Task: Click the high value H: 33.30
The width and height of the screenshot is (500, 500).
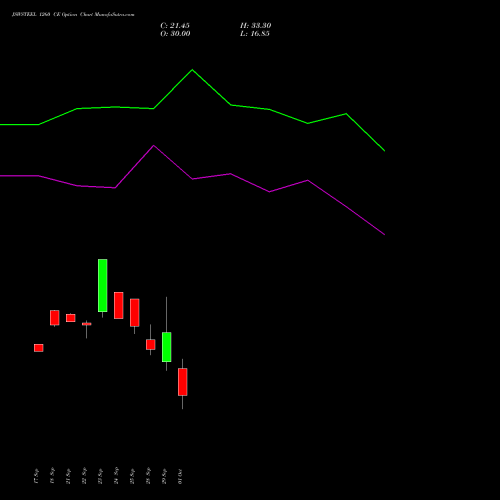Action: coord(256,26)
